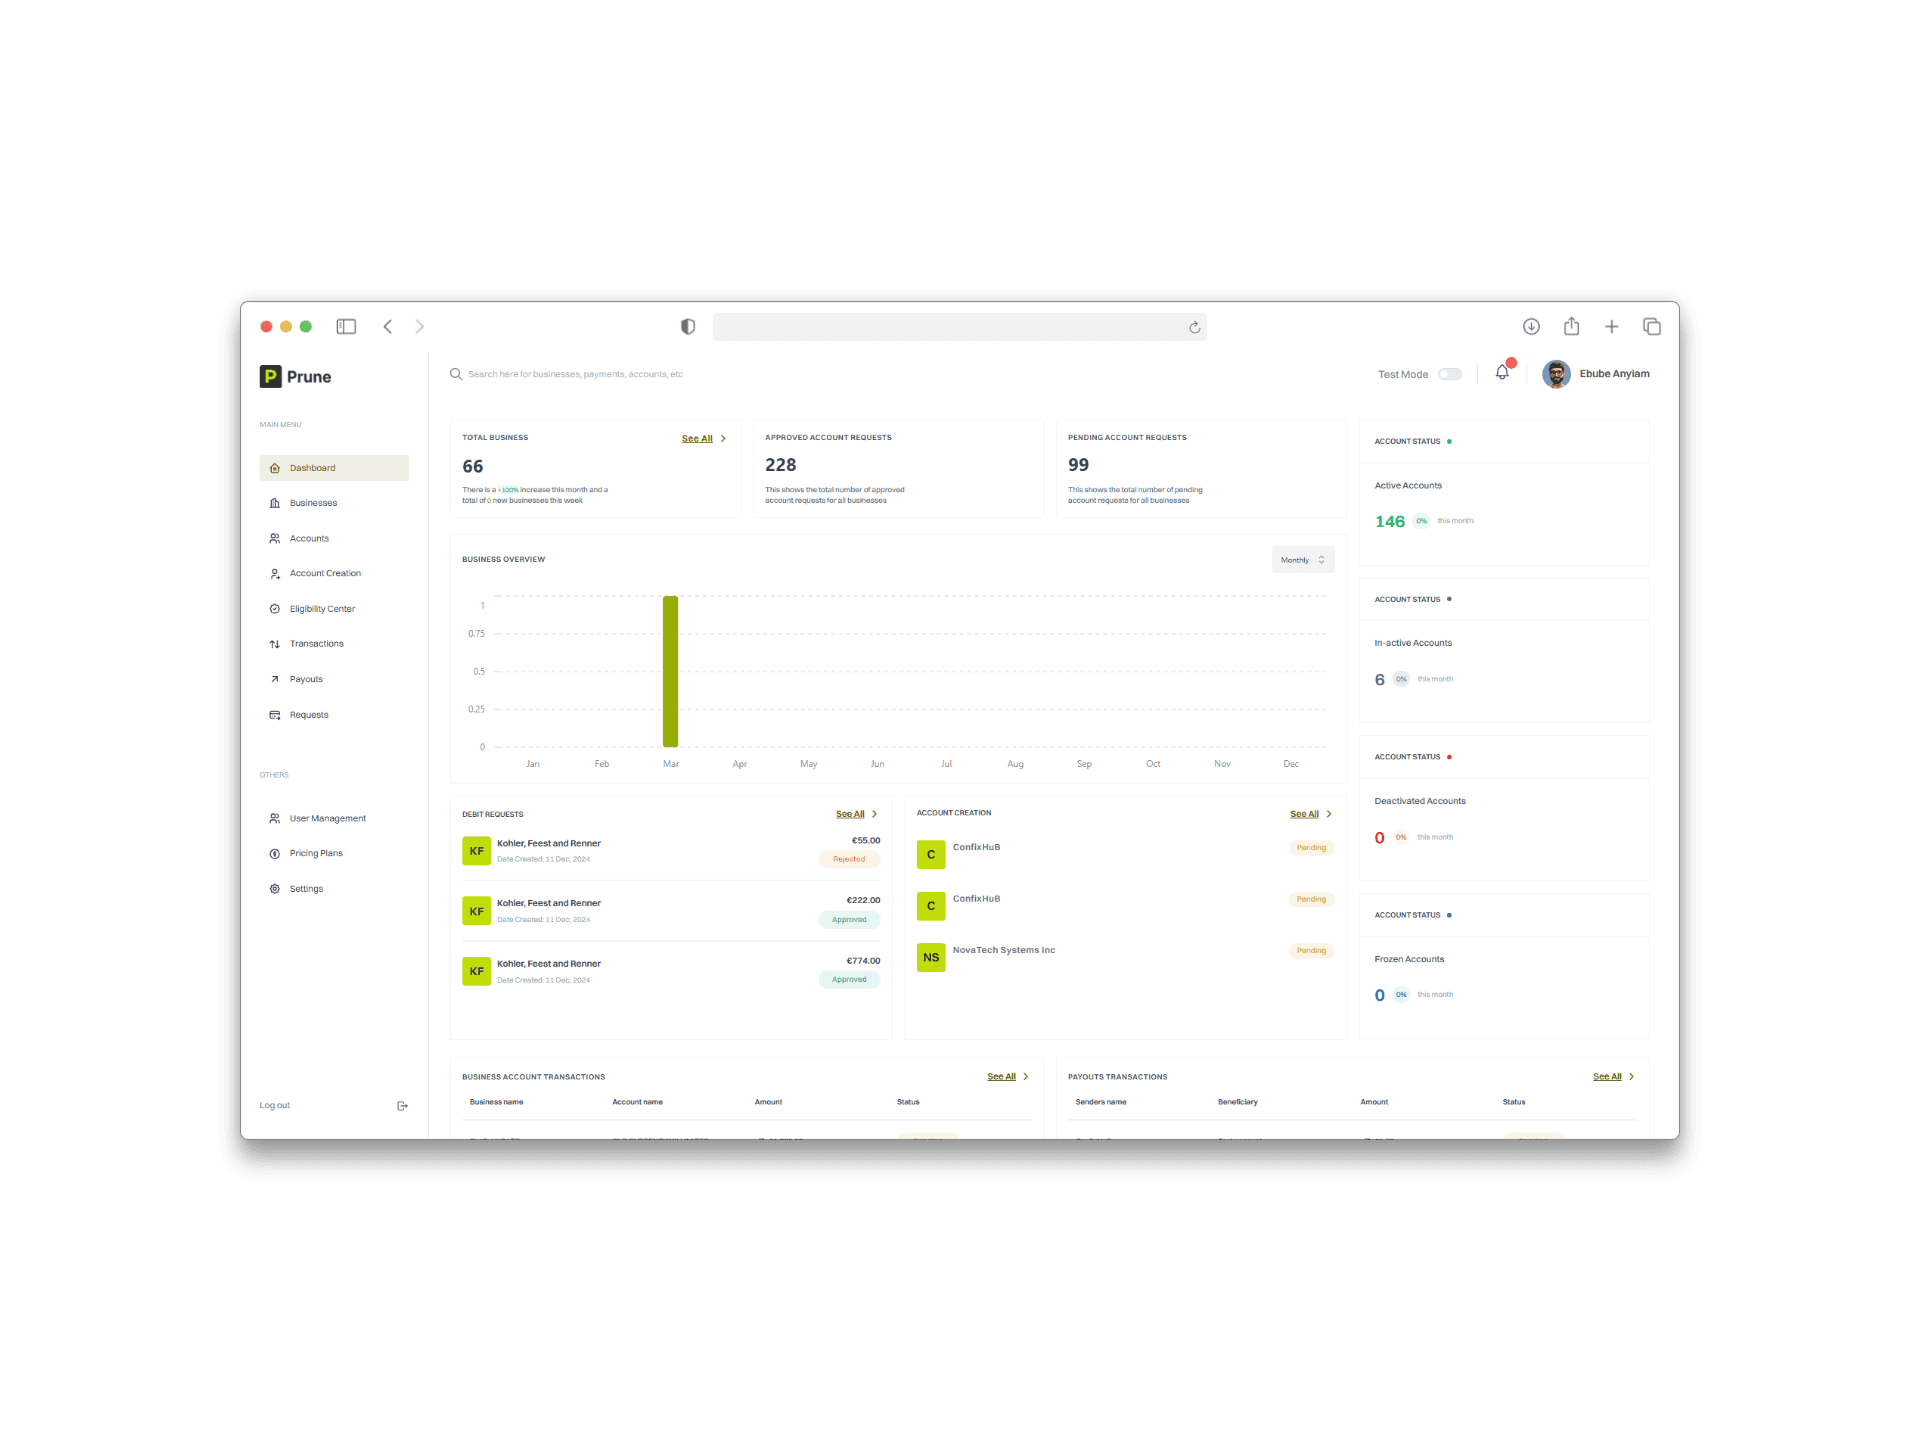Click the Approved Account Requests value 228
This screenshot has height=1440, width=1920.
tap(781, 465)
